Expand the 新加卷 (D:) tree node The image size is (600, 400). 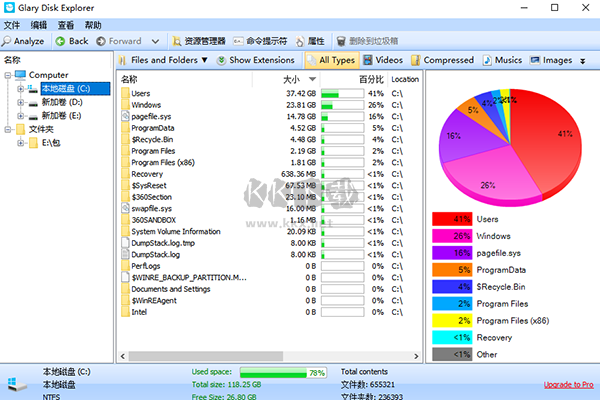coord(21,102)
